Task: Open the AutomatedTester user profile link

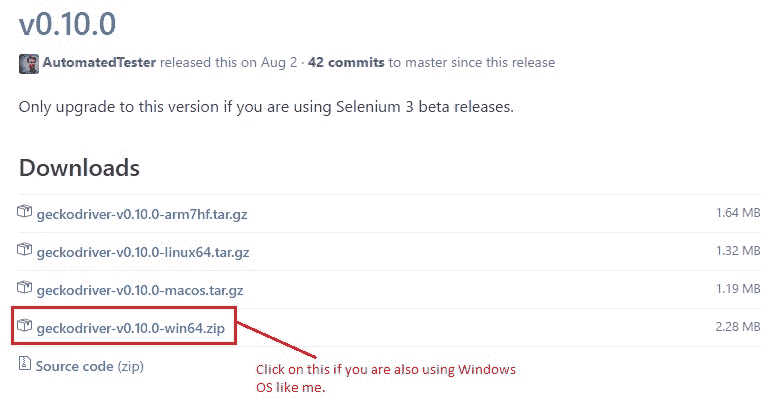Action: pyautogui.click(x=99, y=63)
